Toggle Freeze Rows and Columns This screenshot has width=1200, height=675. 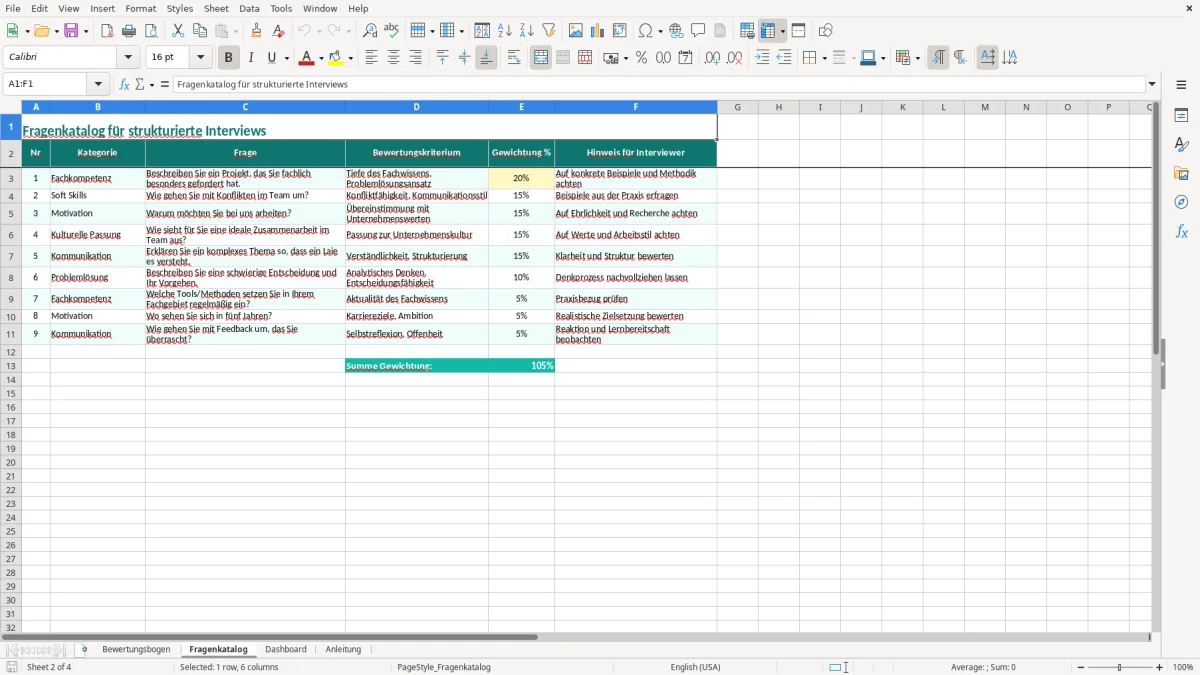(768, 31)
